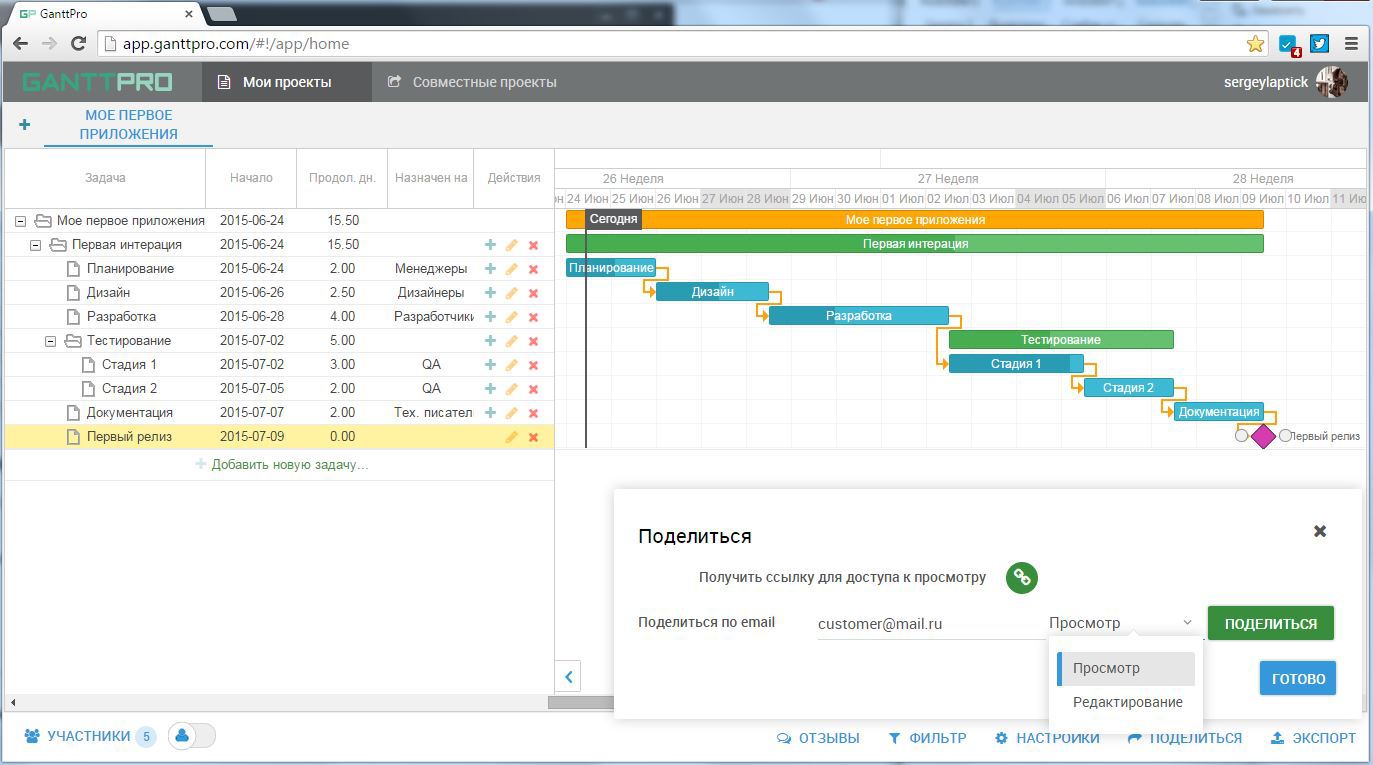This screenshot has width=1373, height=765.
Task: Bookmark page with the star icon
Action: pos(1255,44)
